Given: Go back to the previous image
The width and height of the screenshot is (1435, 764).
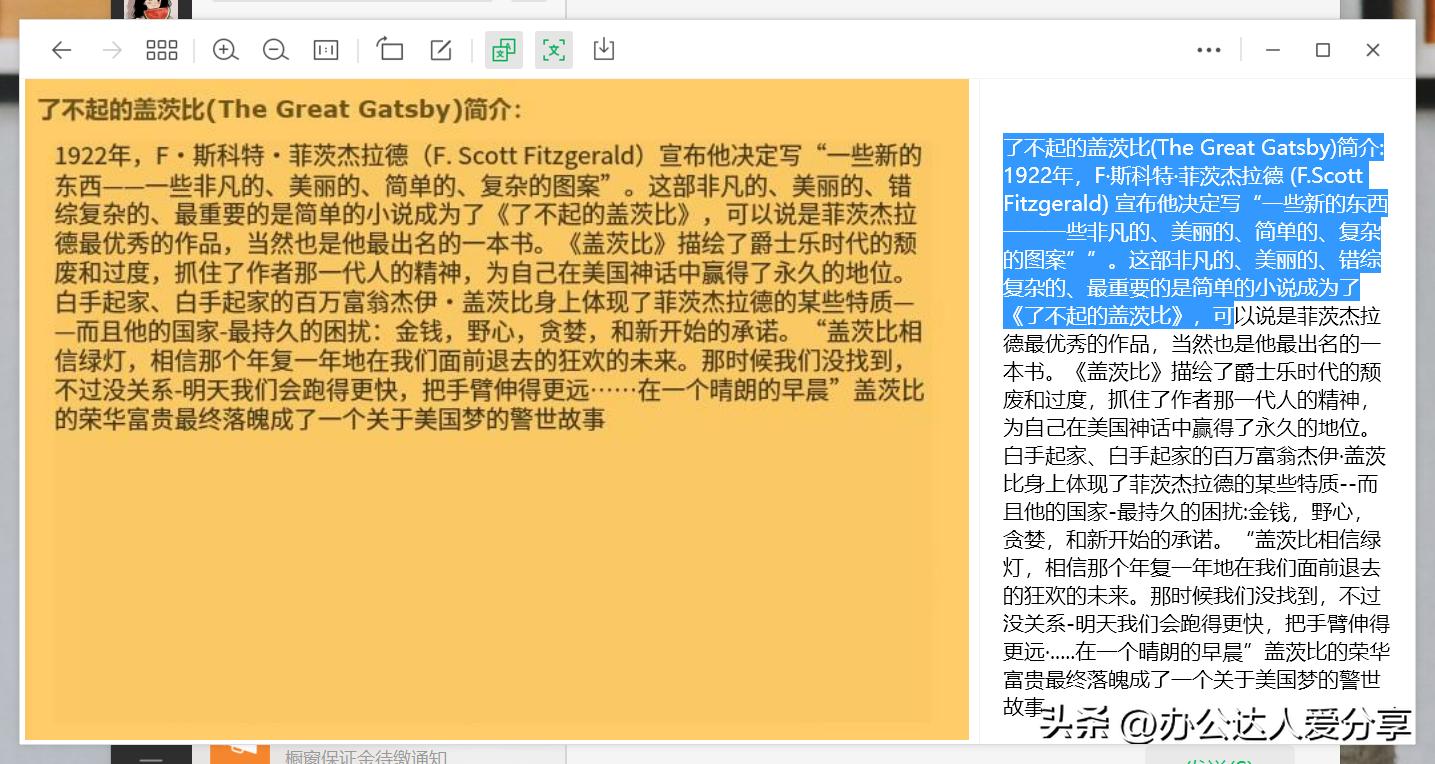Looking at the screenshot, I should point(61,49).
